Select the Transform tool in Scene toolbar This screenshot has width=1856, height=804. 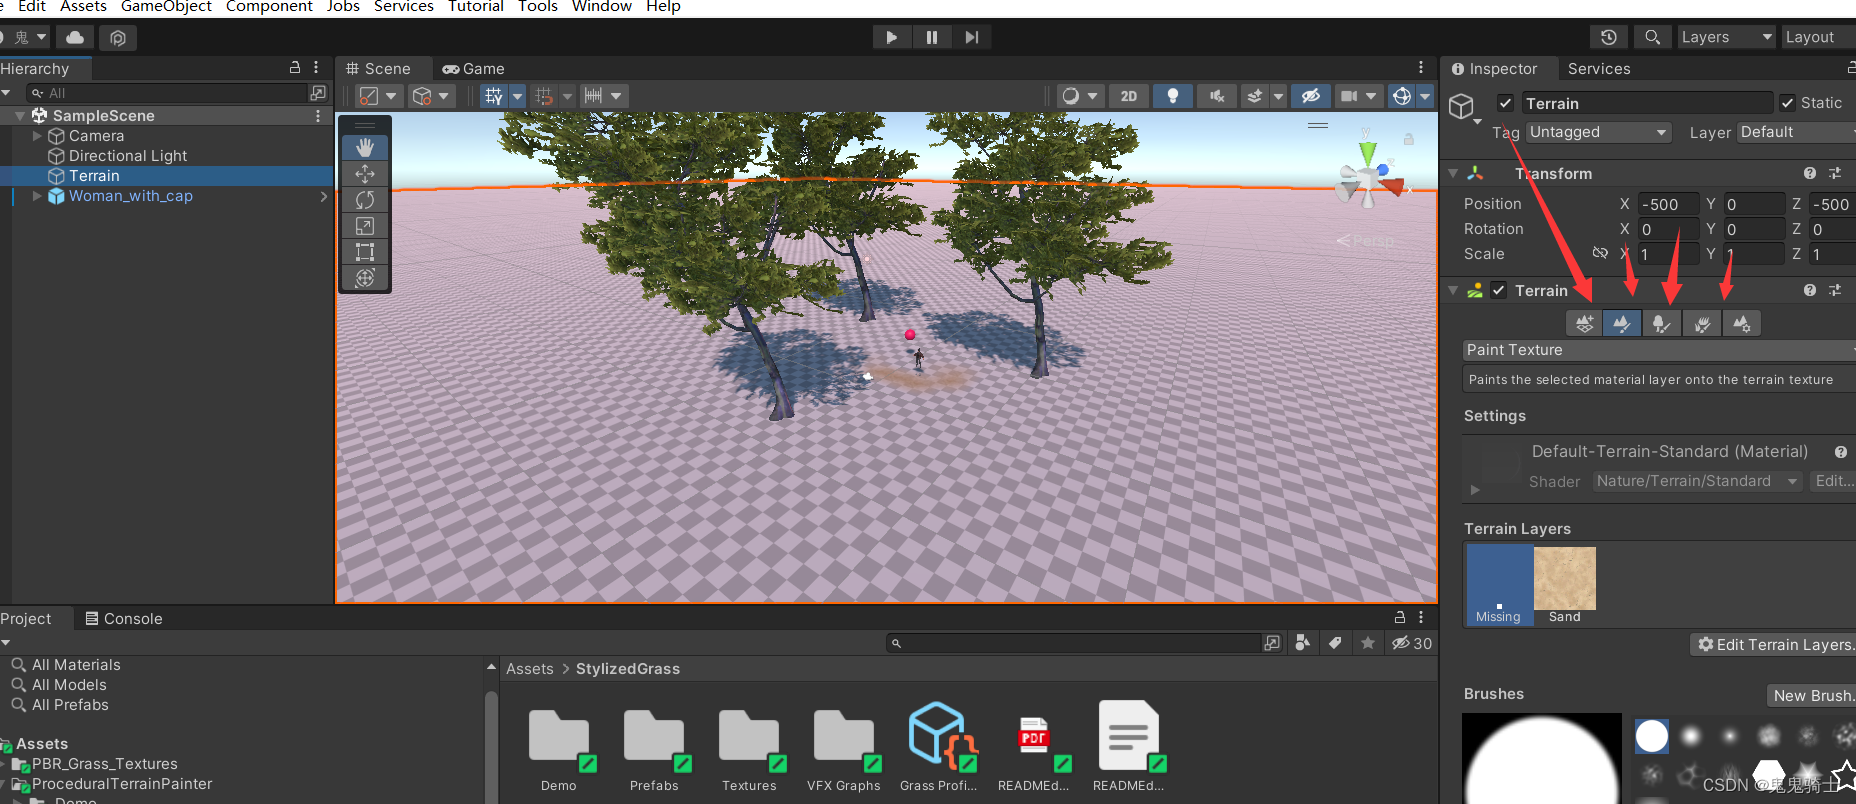(x=365, y=278)
